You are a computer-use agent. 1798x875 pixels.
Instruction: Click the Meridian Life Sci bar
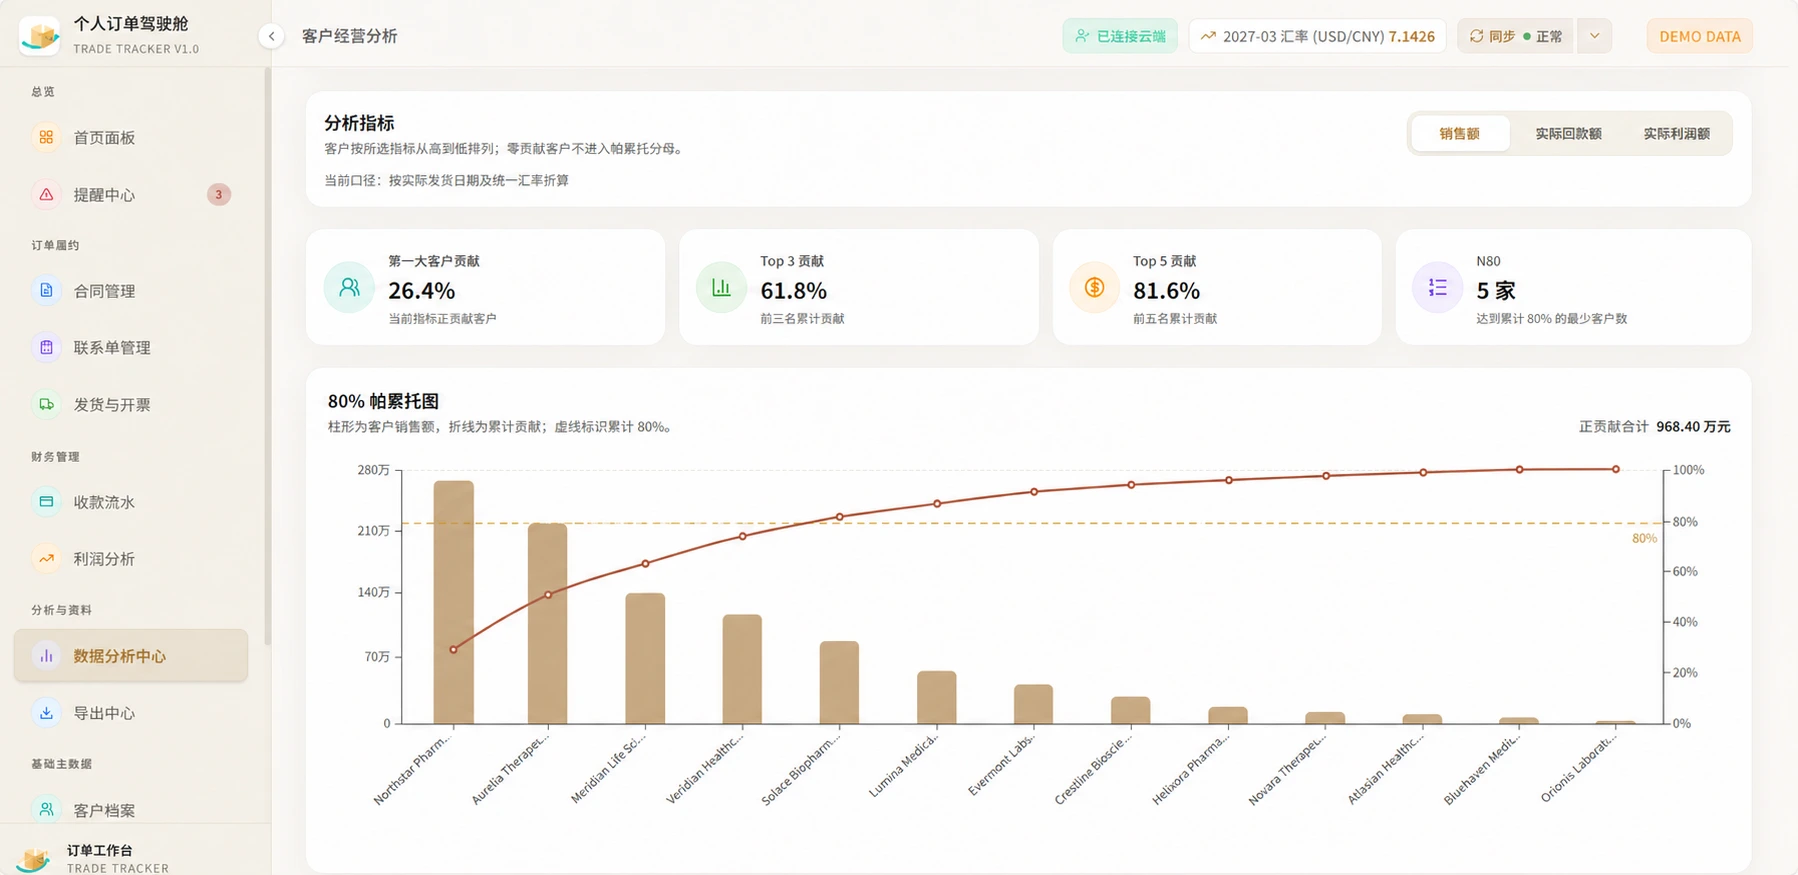point(645,658)
